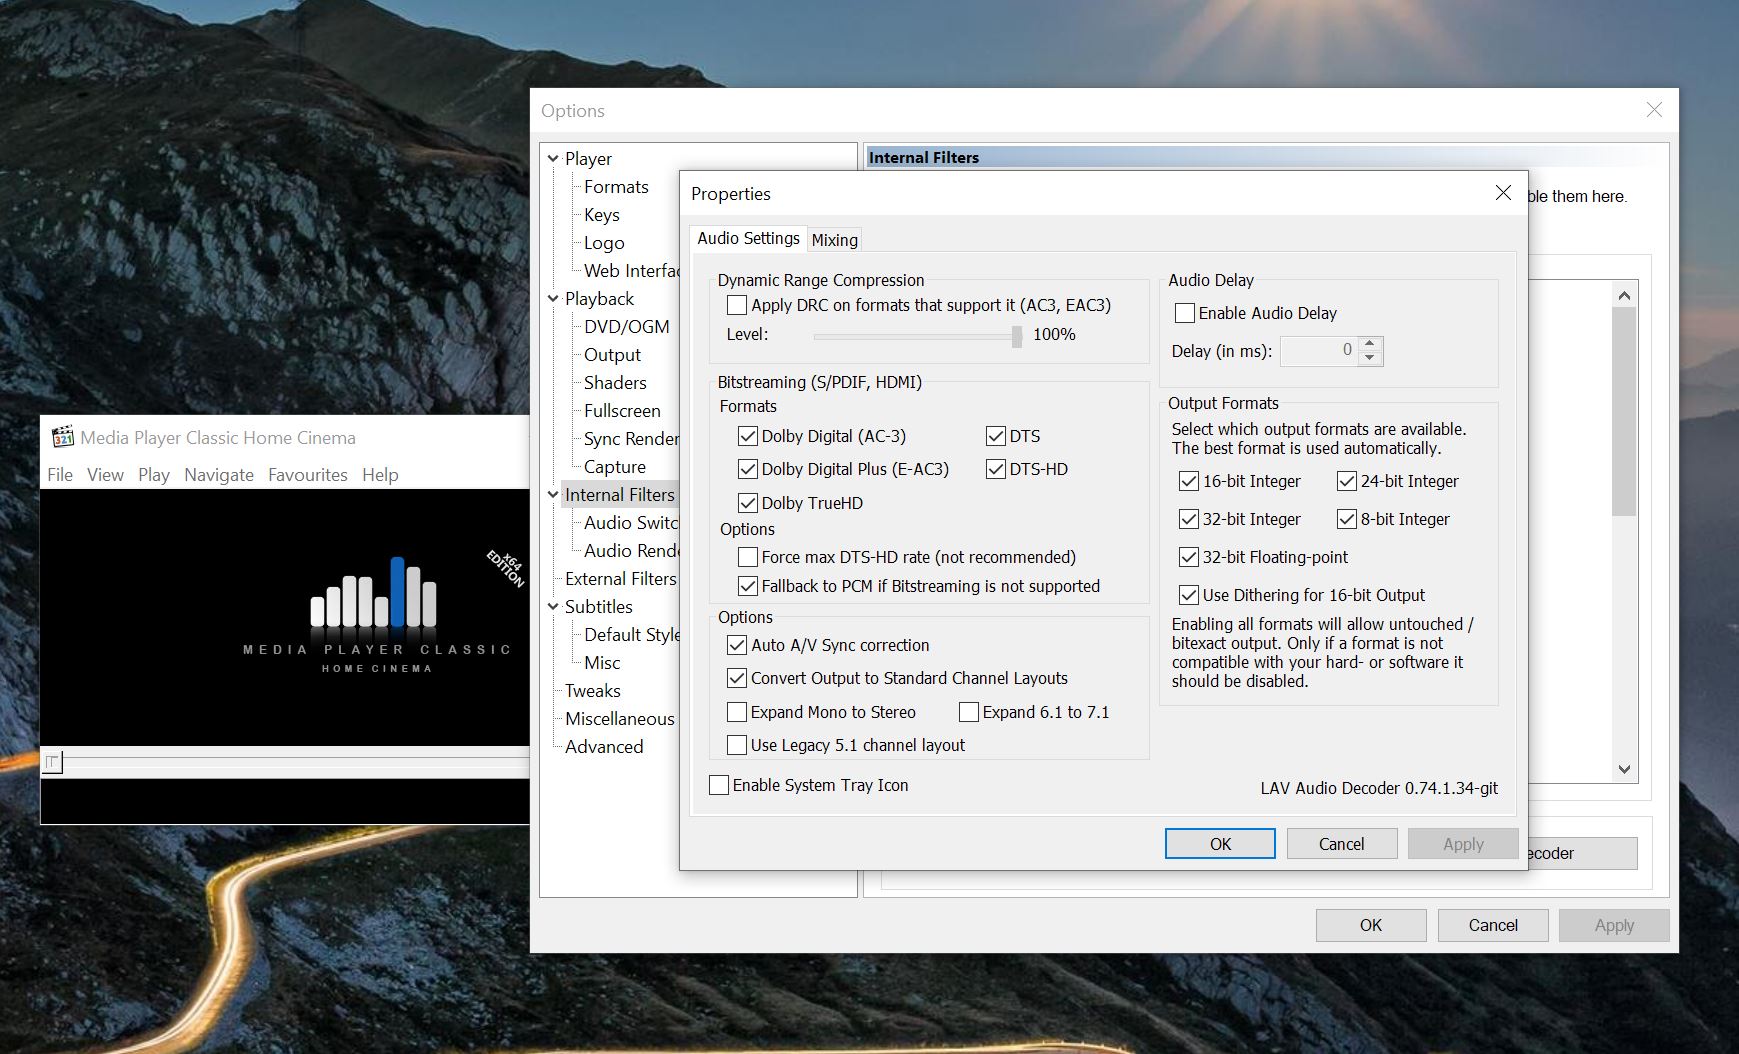Adjust the DRC Level slider handle

(x=1017, y=335)
